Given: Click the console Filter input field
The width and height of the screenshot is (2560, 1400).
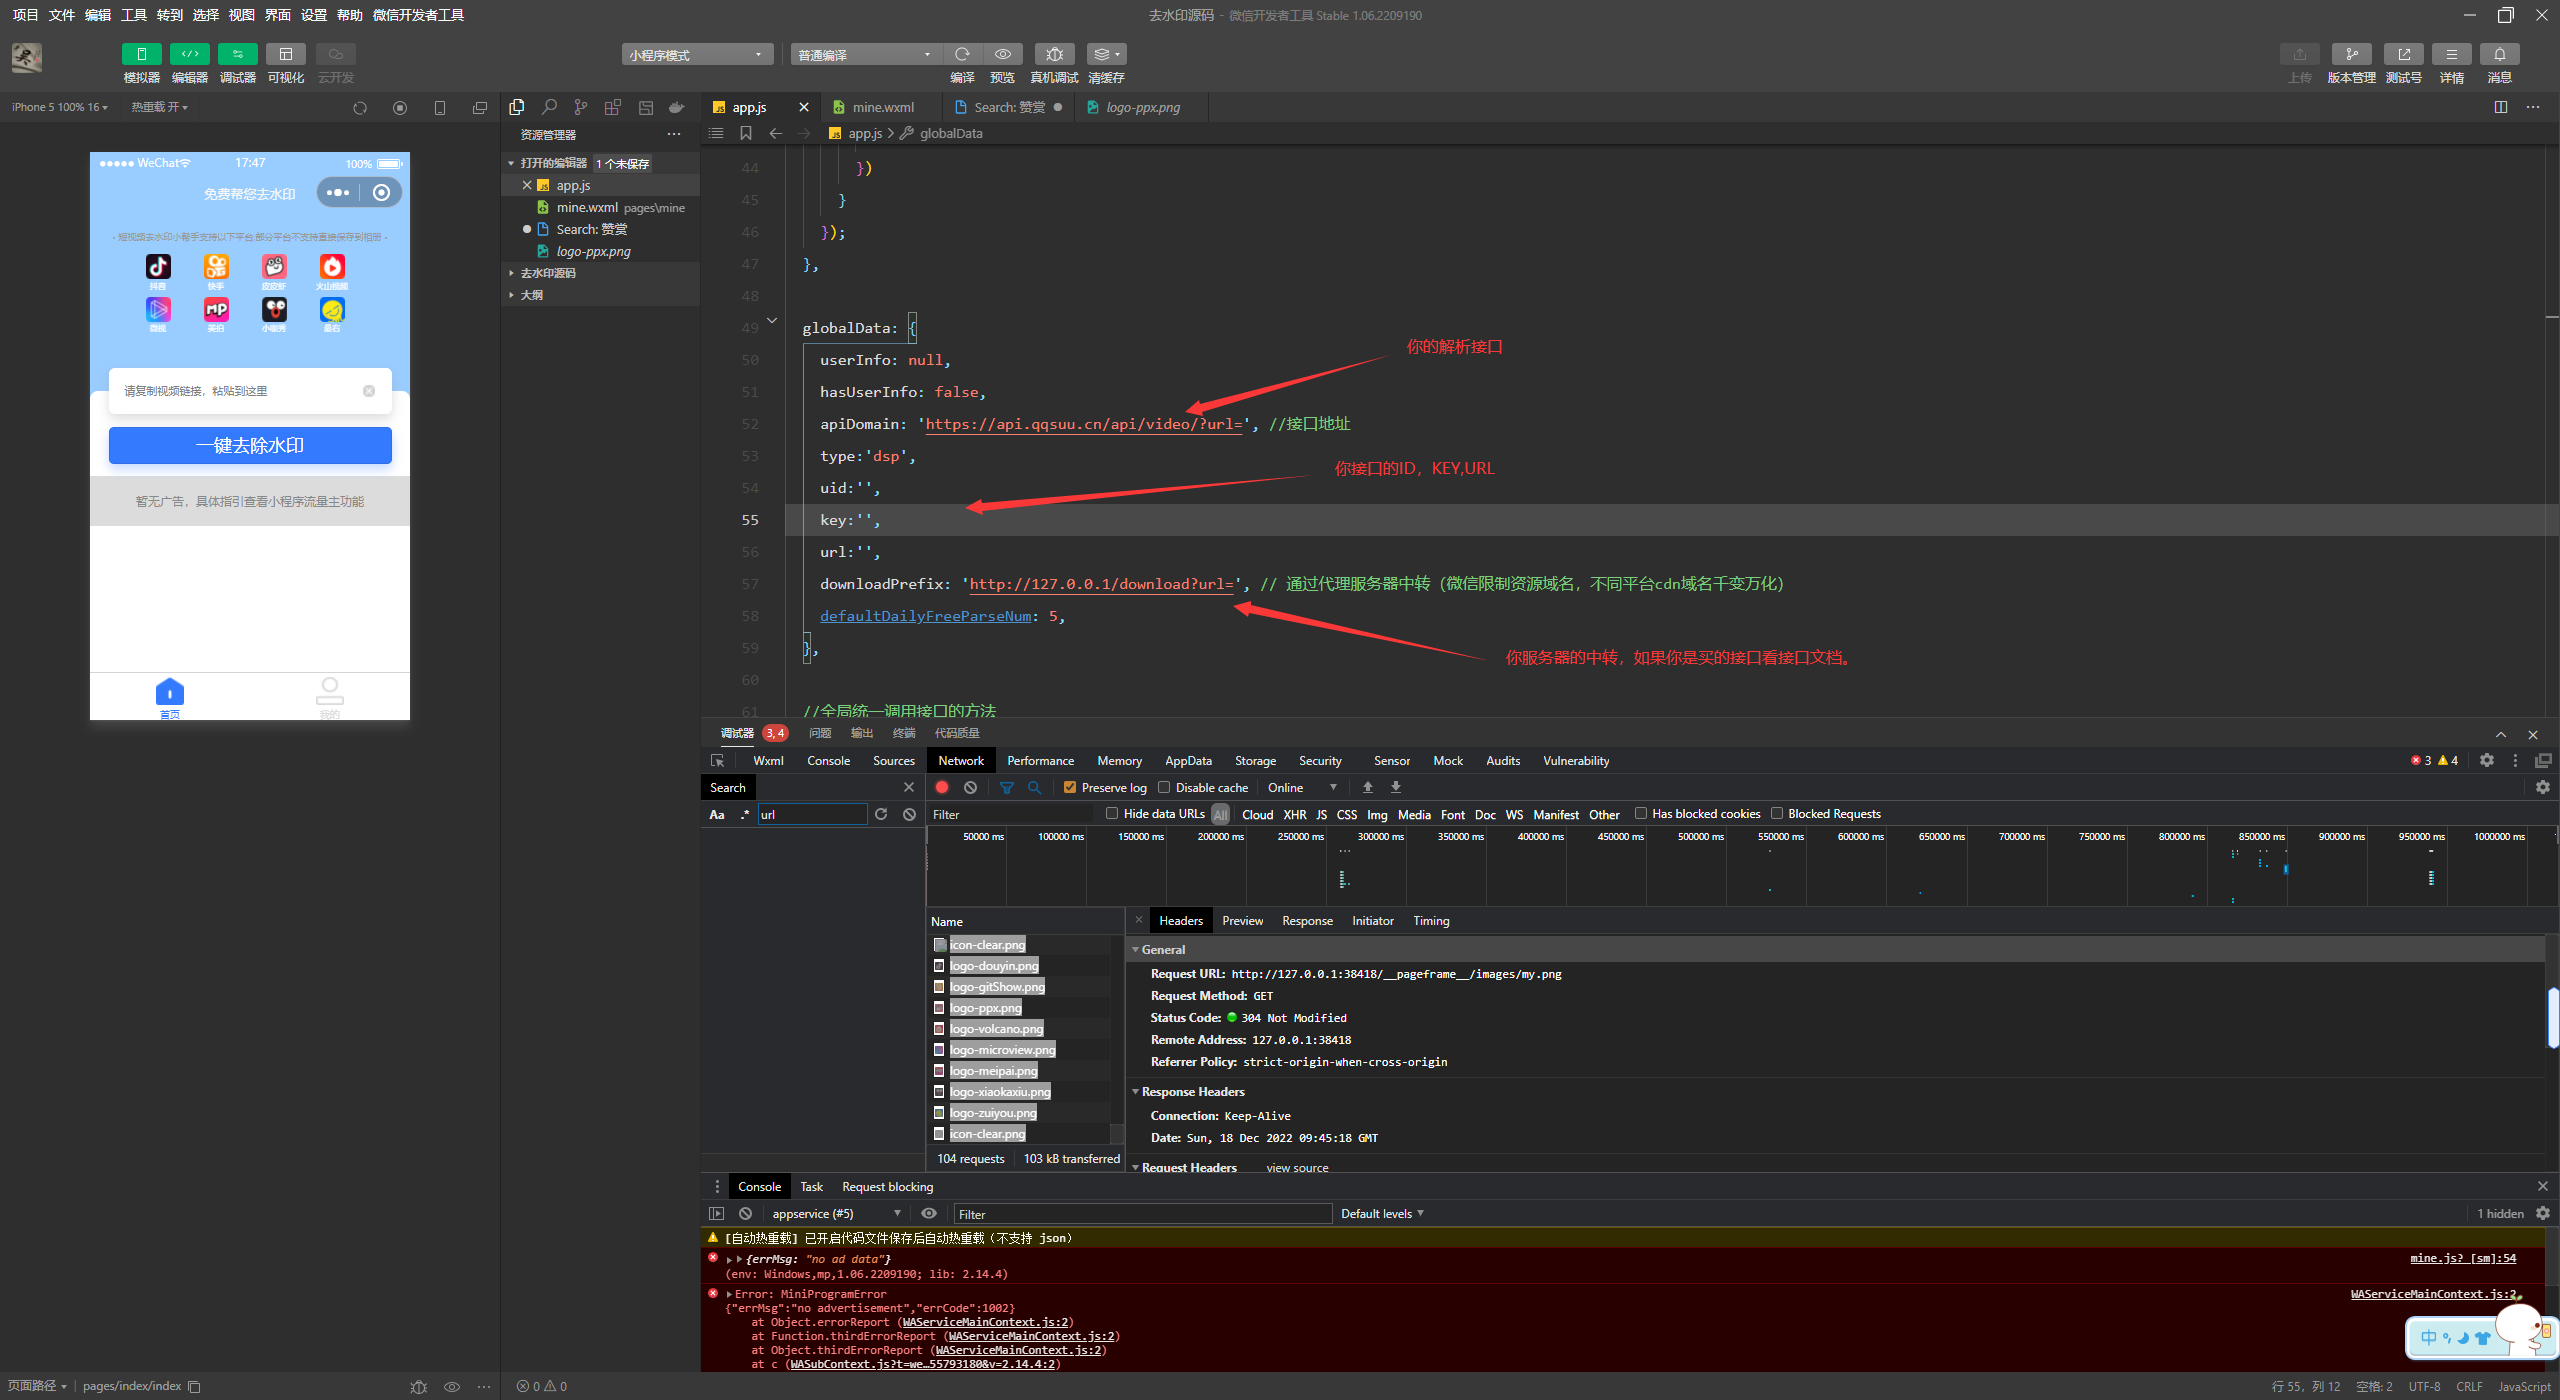Looking at the screenshot, I should click(x=1142, y=1214).
